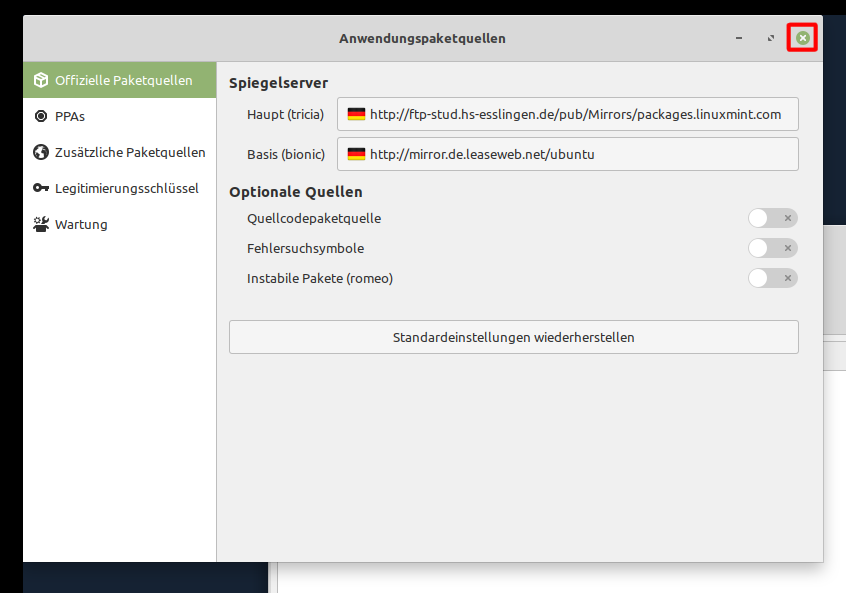Image resolution: width=846 pixels, height=593 pixels.
Task: Enable the Quellcodepaketquelle switch
Action: click(772, 218)
